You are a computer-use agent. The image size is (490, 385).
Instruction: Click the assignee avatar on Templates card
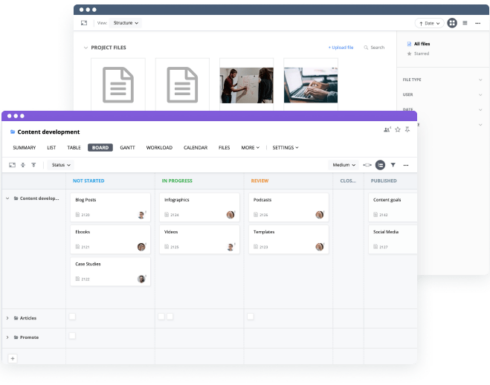319,247
